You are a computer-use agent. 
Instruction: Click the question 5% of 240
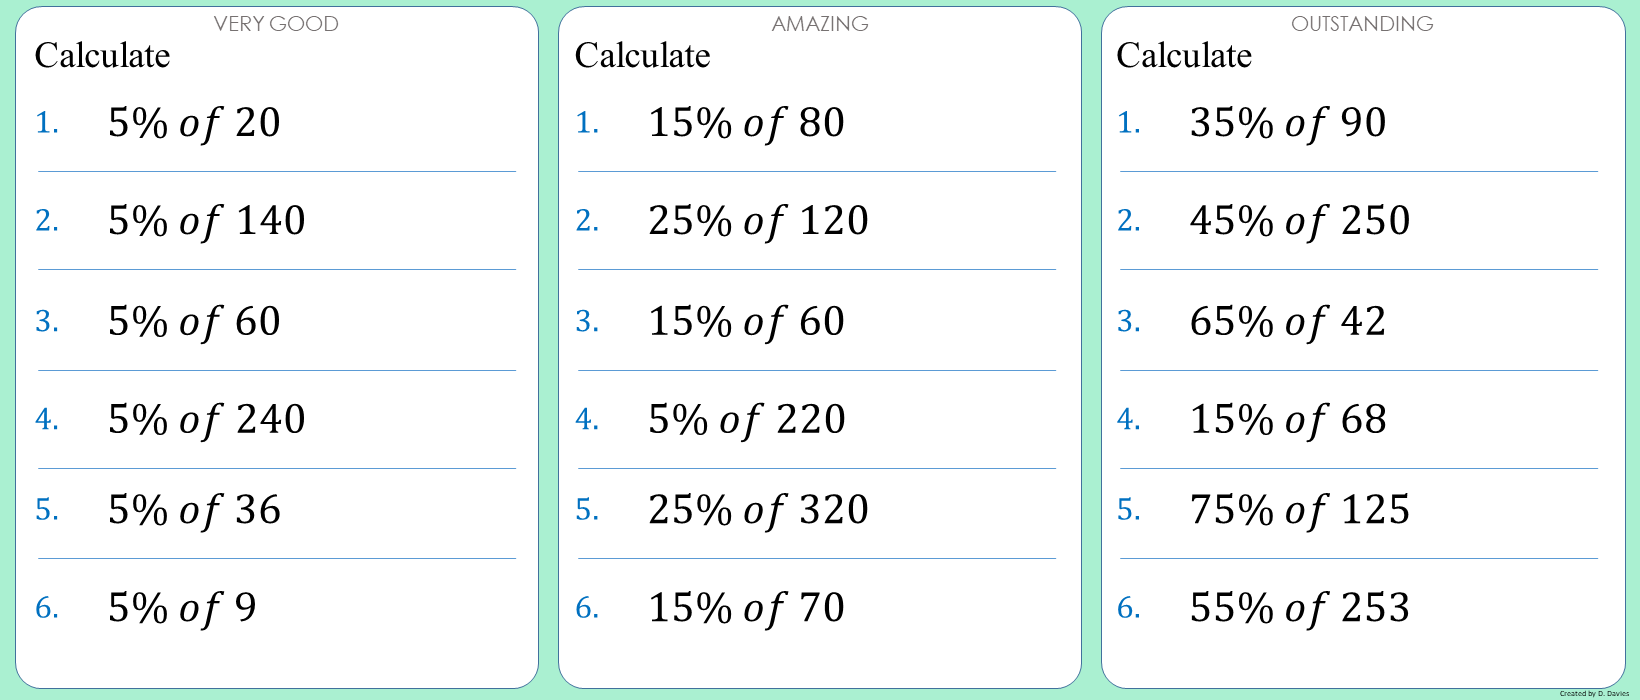(x=206, y=420)
